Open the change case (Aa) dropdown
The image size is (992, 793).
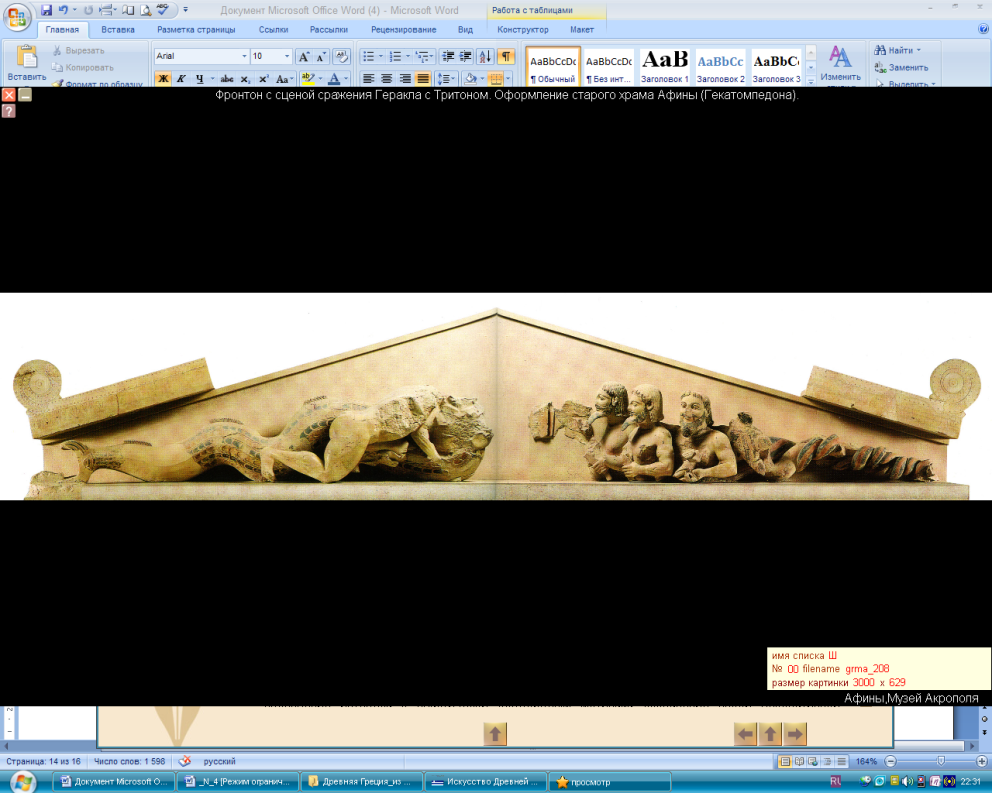[x=284, y=78]
